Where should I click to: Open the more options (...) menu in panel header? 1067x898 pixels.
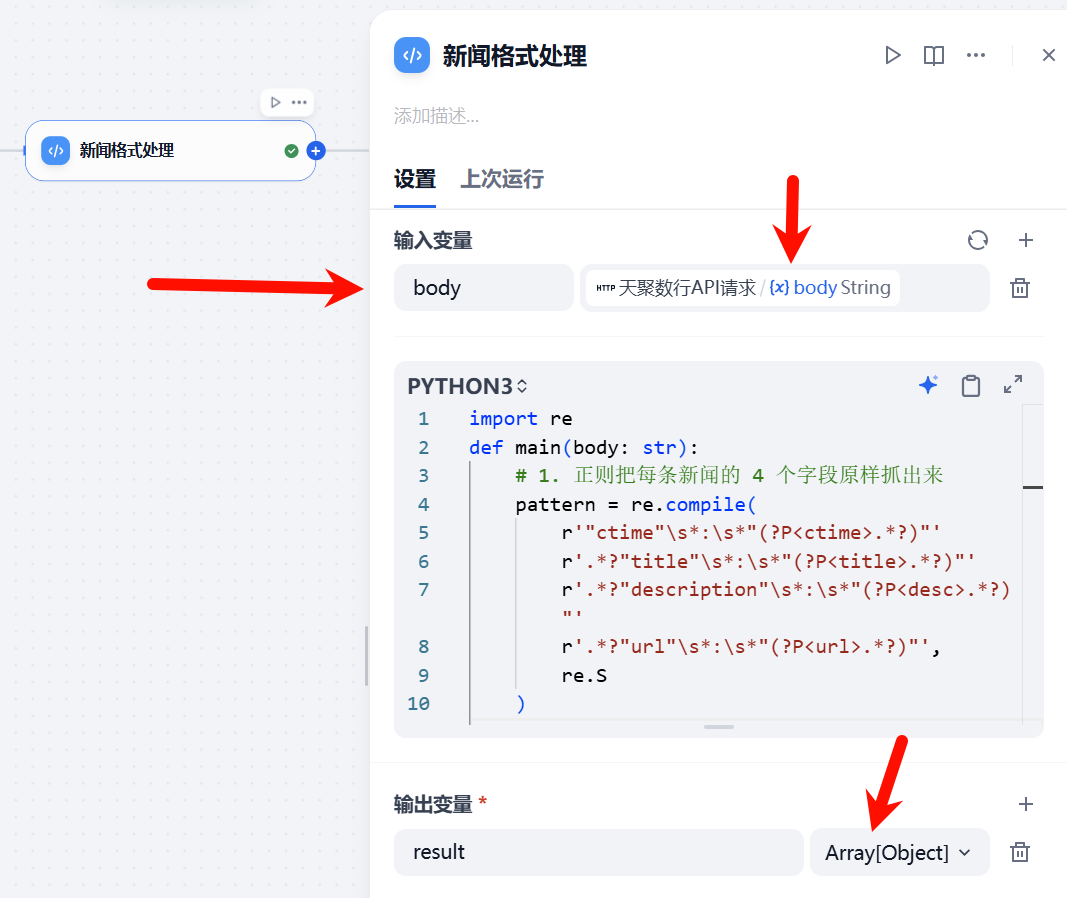point(976,55)
